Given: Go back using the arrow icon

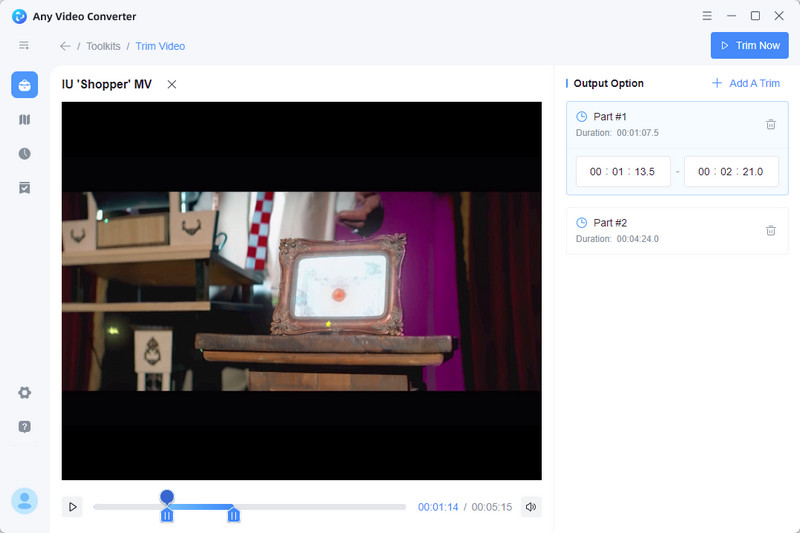Looking at the screenshot, I should (65, 46).
